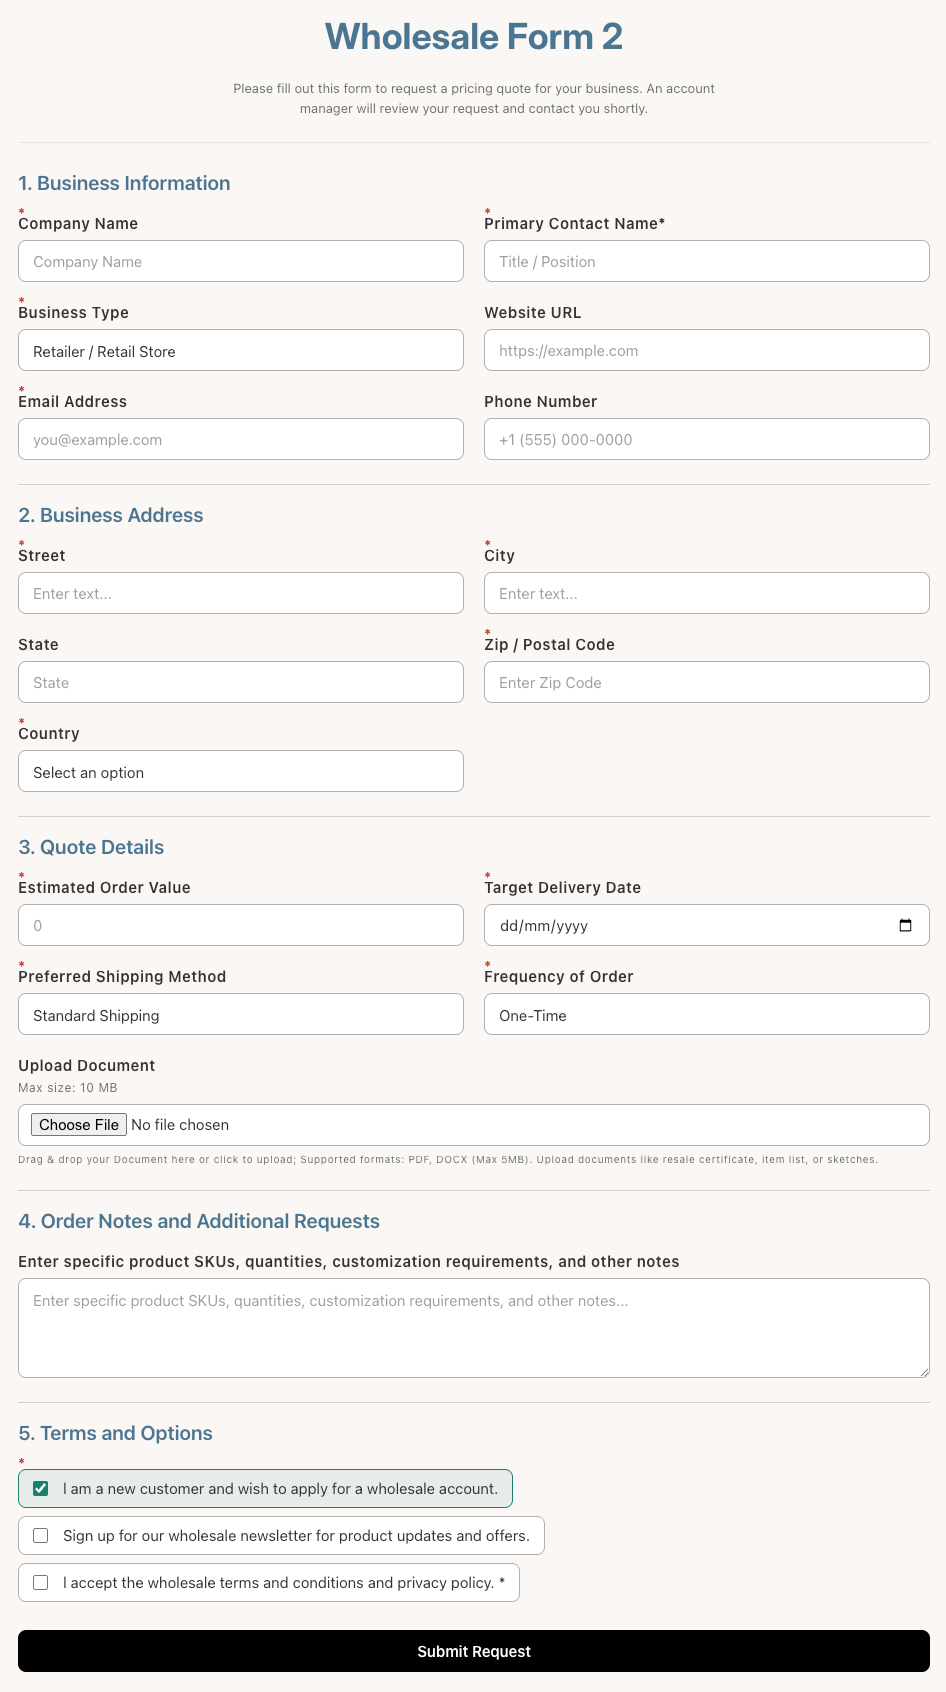This screenshot has height=1692, width=946.
Task: Expand the Country select an option dropdown
Action: pos(241,771)
